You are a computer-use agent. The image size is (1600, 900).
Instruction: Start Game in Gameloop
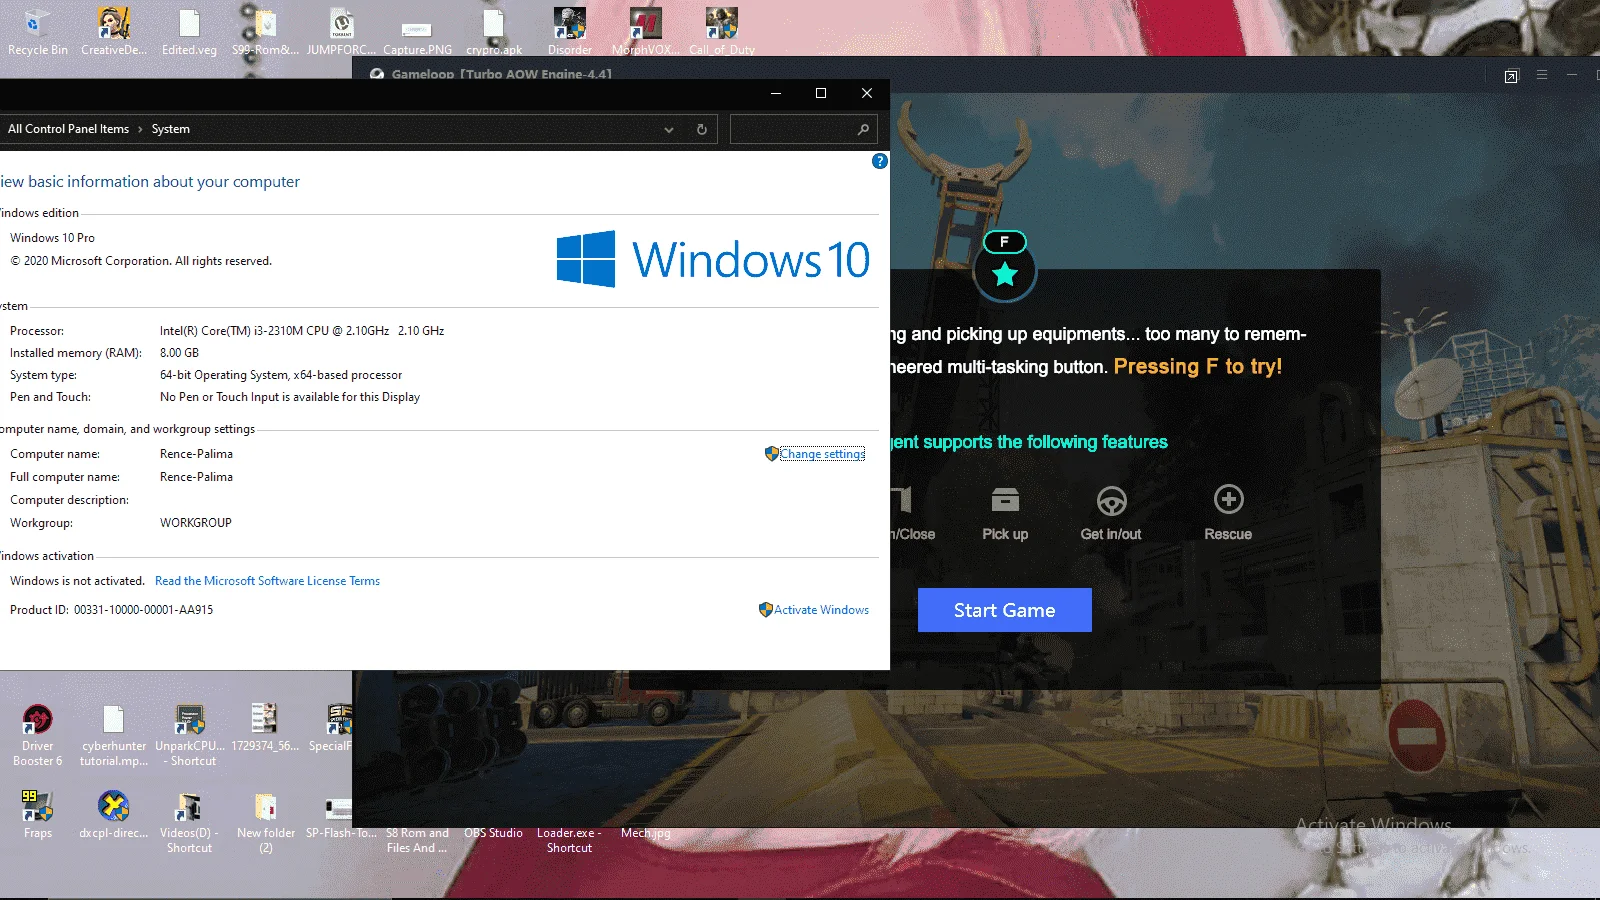point(1004,610)
